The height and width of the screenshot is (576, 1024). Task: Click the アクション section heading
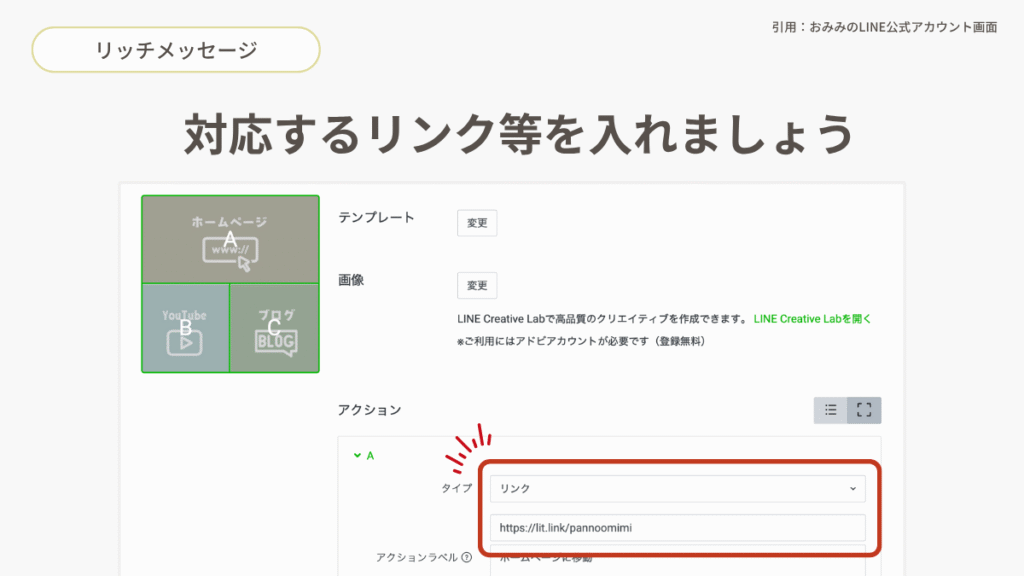pyautogui.click(x=369, y=409)
